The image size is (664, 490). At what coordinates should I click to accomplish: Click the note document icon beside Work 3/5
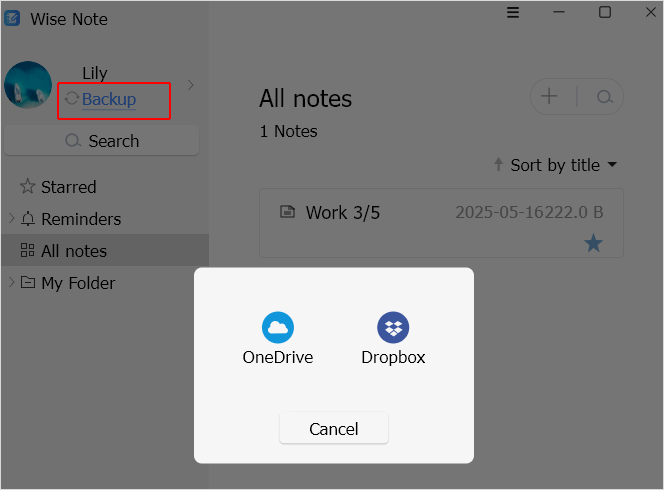pyautogui.click(x=288, y=211)
